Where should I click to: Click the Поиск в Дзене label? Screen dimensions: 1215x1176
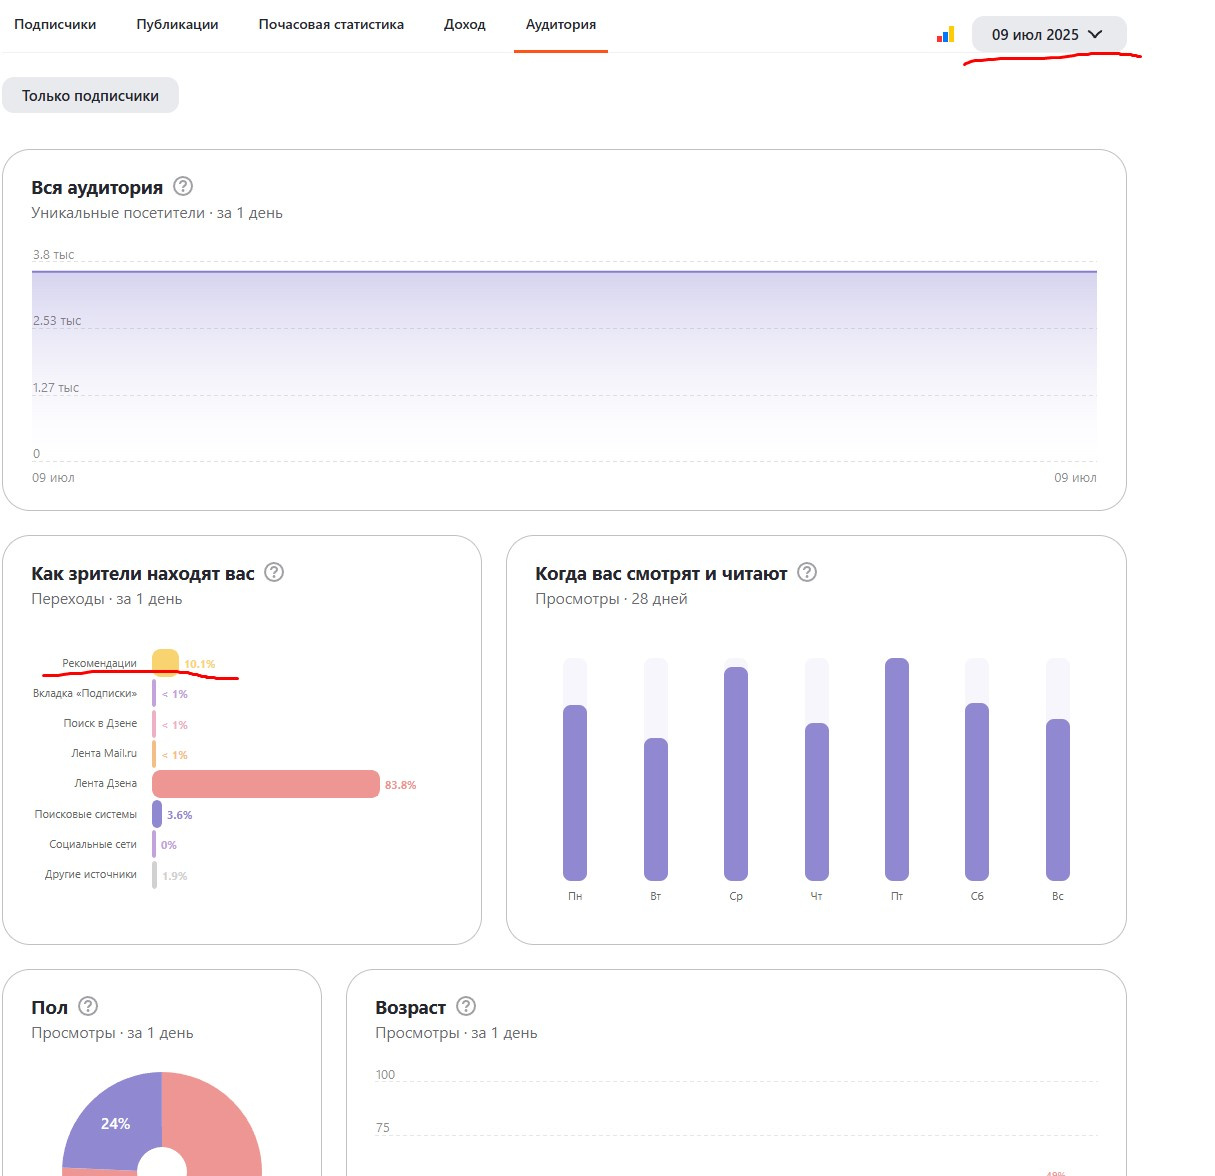(x=100, y=723)
